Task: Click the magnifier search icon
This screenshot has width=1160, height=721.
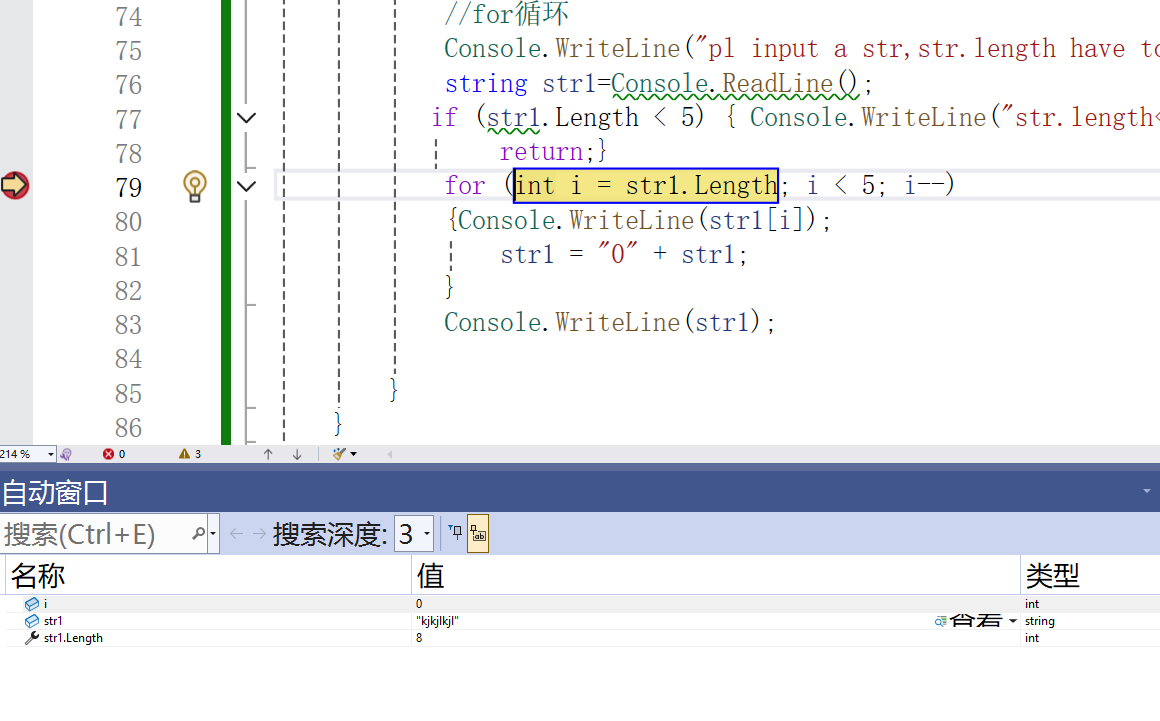Action: coord(198,533)
